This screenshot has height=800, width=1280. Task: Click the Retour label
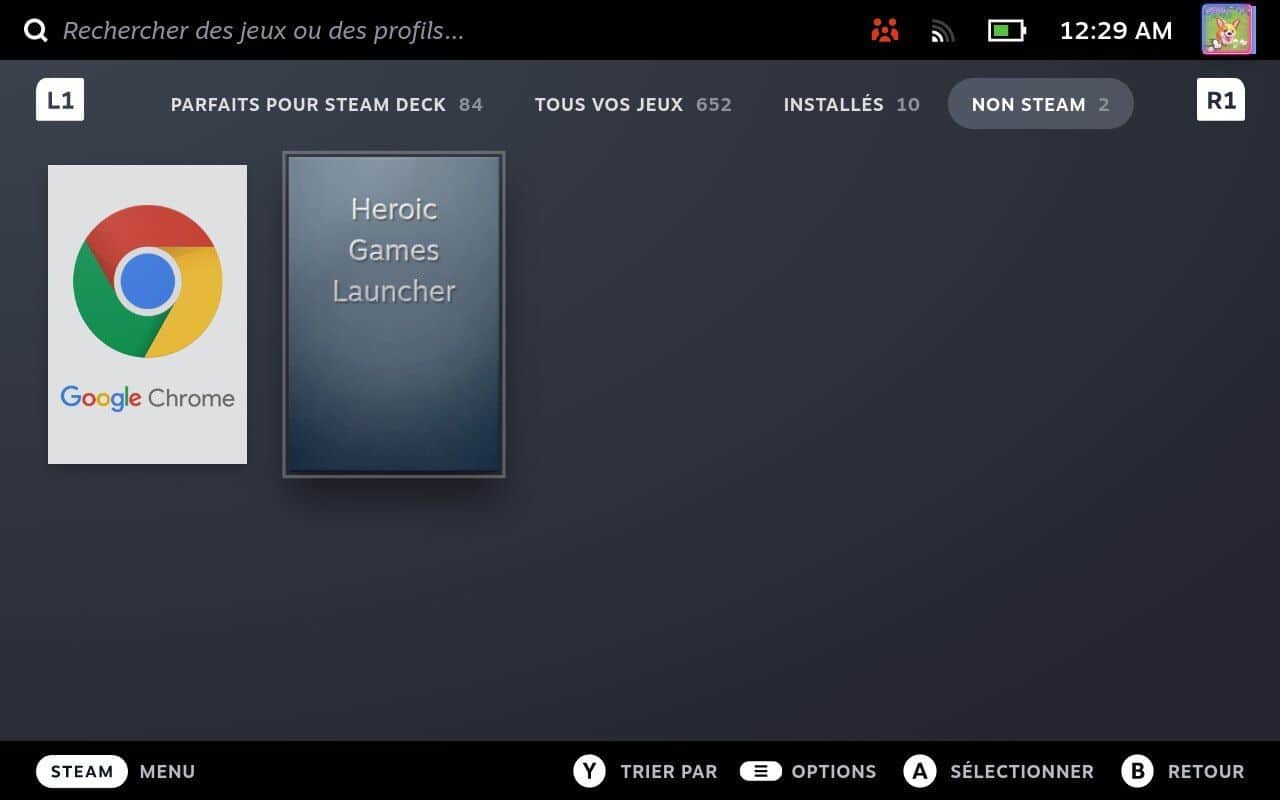tap(1206, 772)
